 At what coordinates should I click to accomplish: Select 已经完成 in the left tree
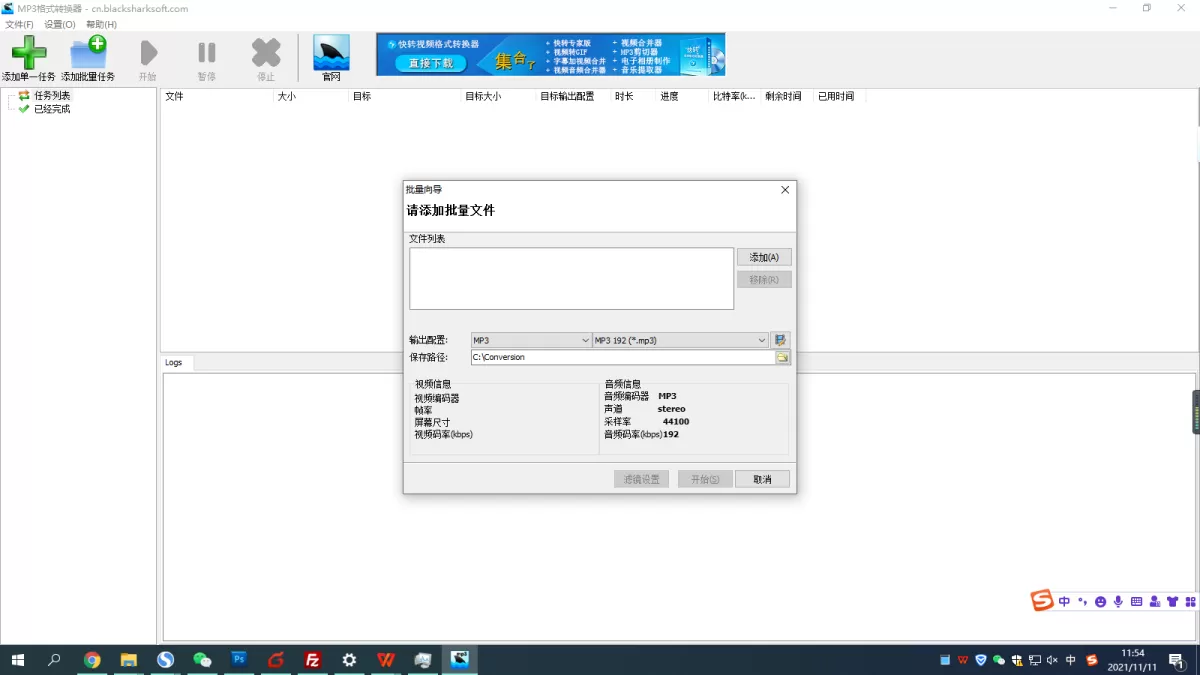[x=52, y=109]
